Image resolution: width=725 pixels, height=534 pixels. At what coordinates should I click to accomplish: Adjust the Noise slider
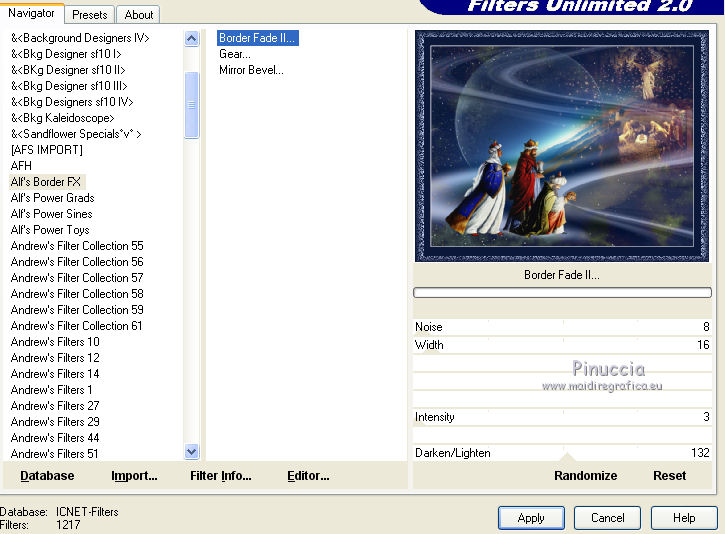coord(562,327)
